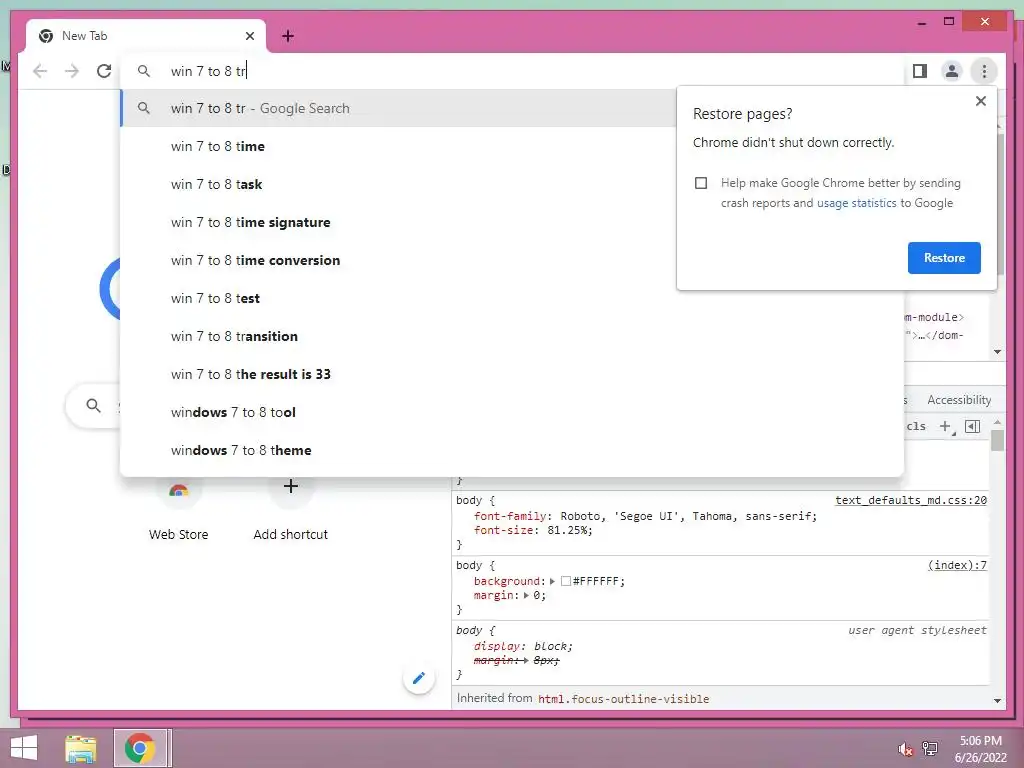Image resolution: width=1024 pixels, height=768 pixels.
Task: Open the Chrome side panel icon
Action: tap(920, 71)
